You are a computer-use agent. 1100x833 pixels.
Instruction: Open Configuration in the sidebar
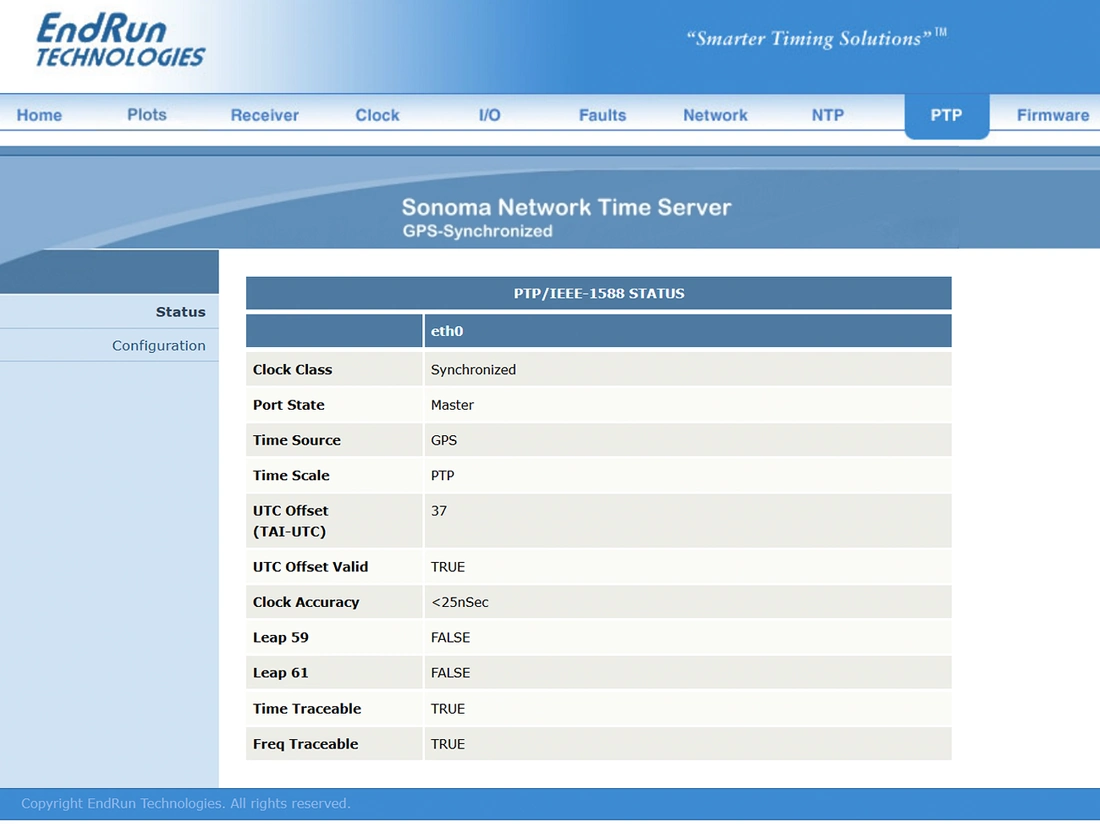point(159,345)
